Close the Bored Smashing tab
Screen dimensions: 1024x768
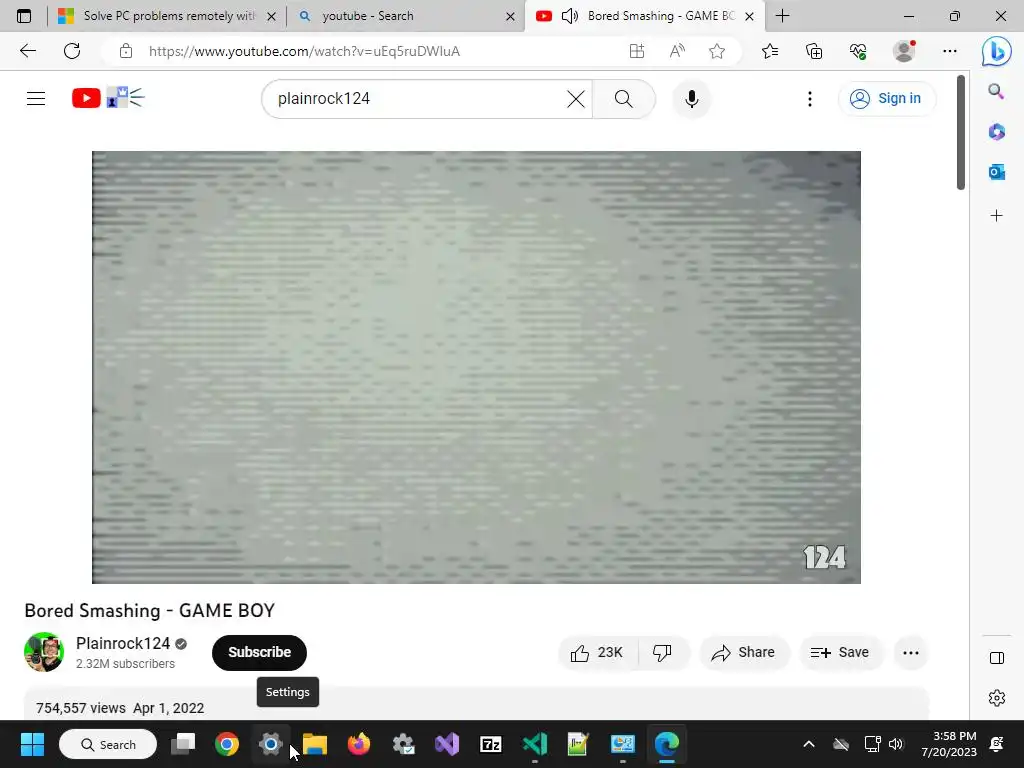[750, 16]
